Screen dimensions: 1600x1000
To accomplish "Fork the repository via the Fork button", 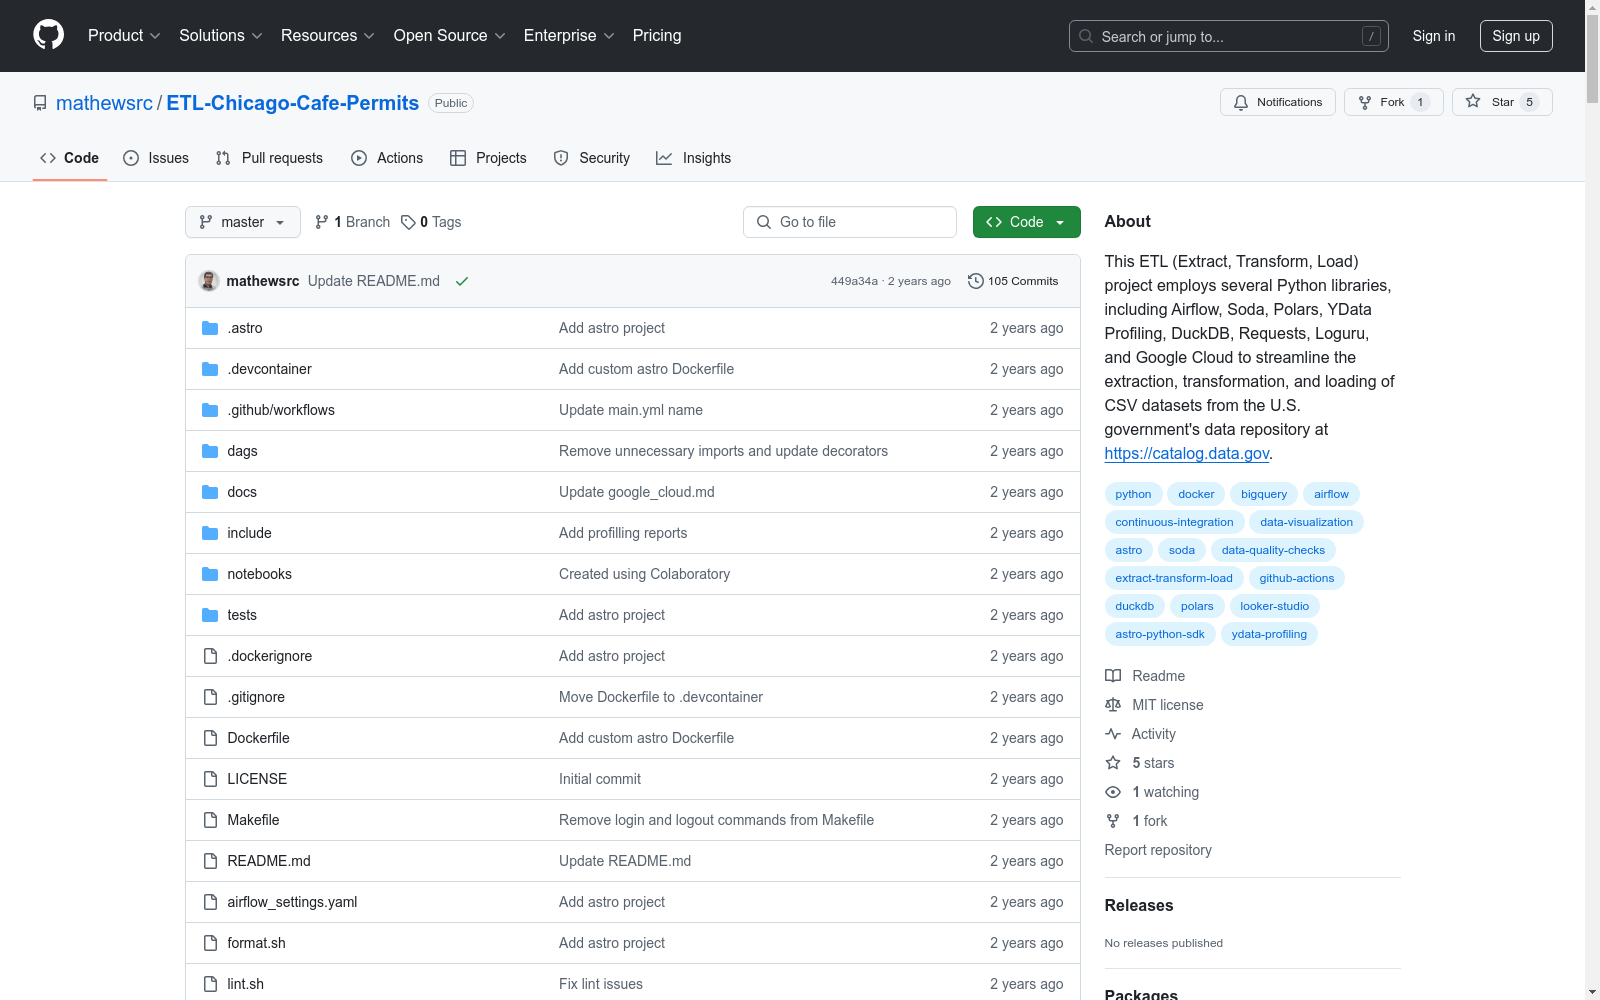I will [x=1393, y=102].
